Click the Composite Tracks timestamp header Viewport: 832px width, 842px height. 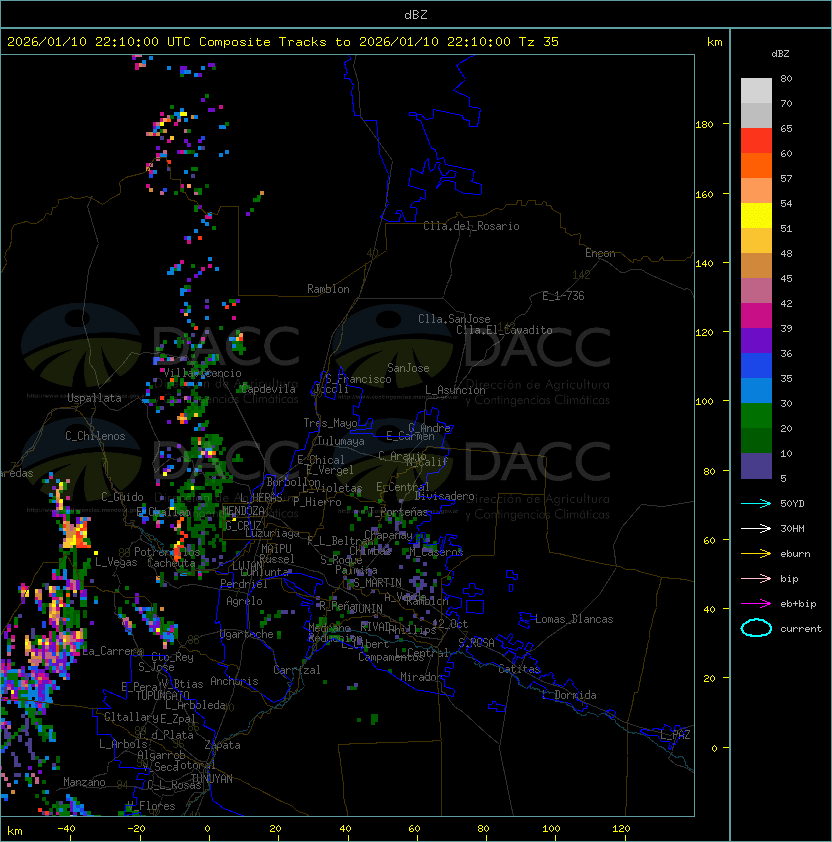[x=283, y=42]
